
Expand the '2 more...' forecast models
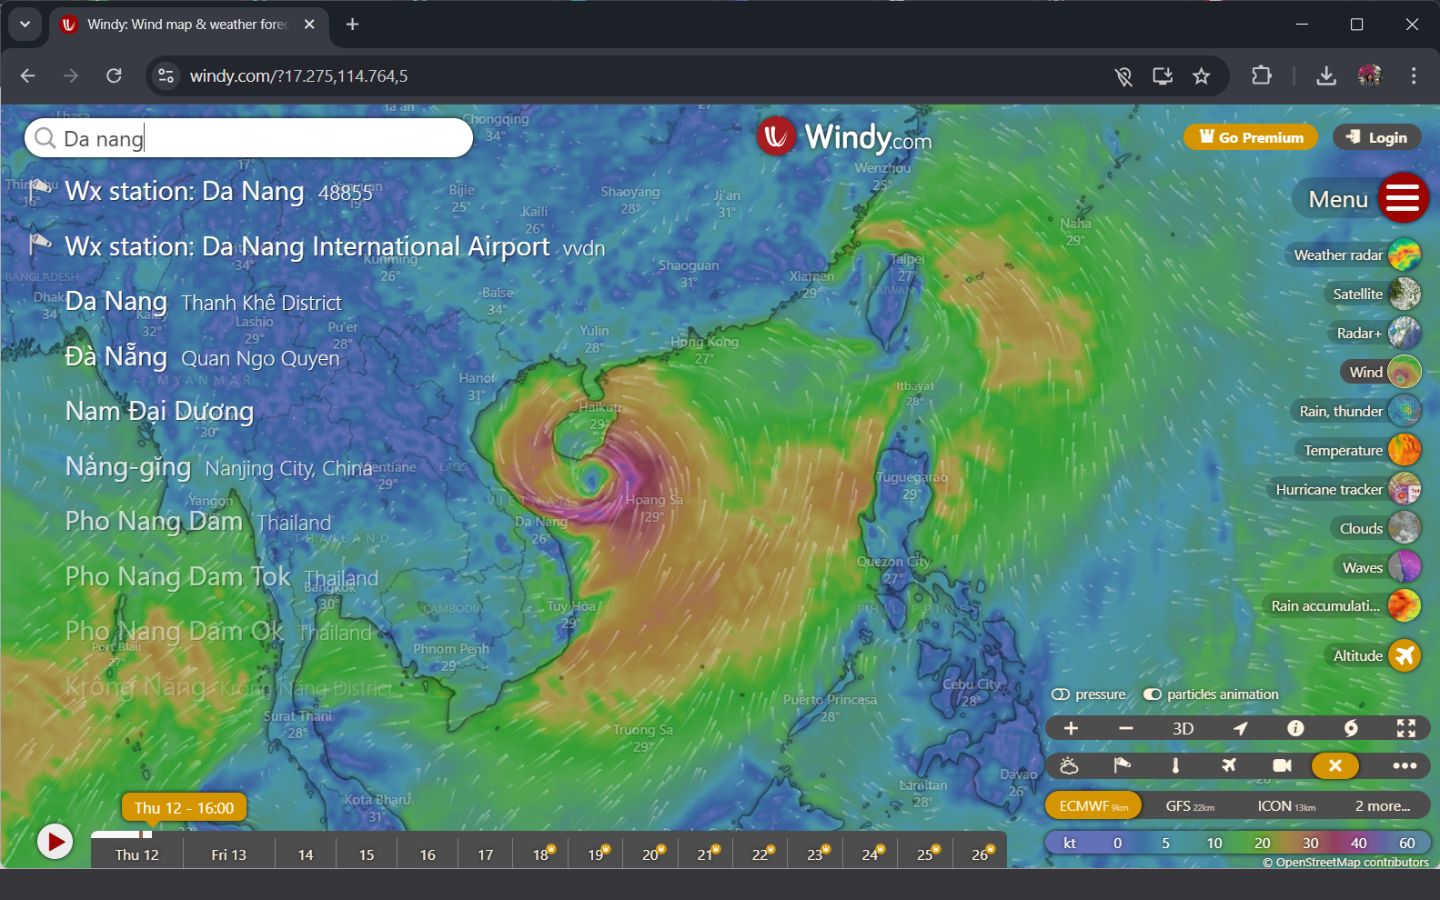pyautogui.click(x=1382, y=806)
